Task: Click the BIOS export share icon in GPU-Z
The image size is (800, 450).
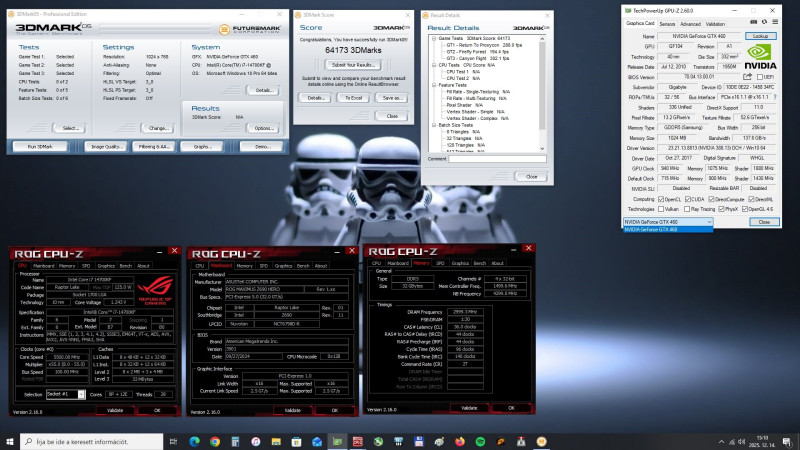Action: point(747,77)
